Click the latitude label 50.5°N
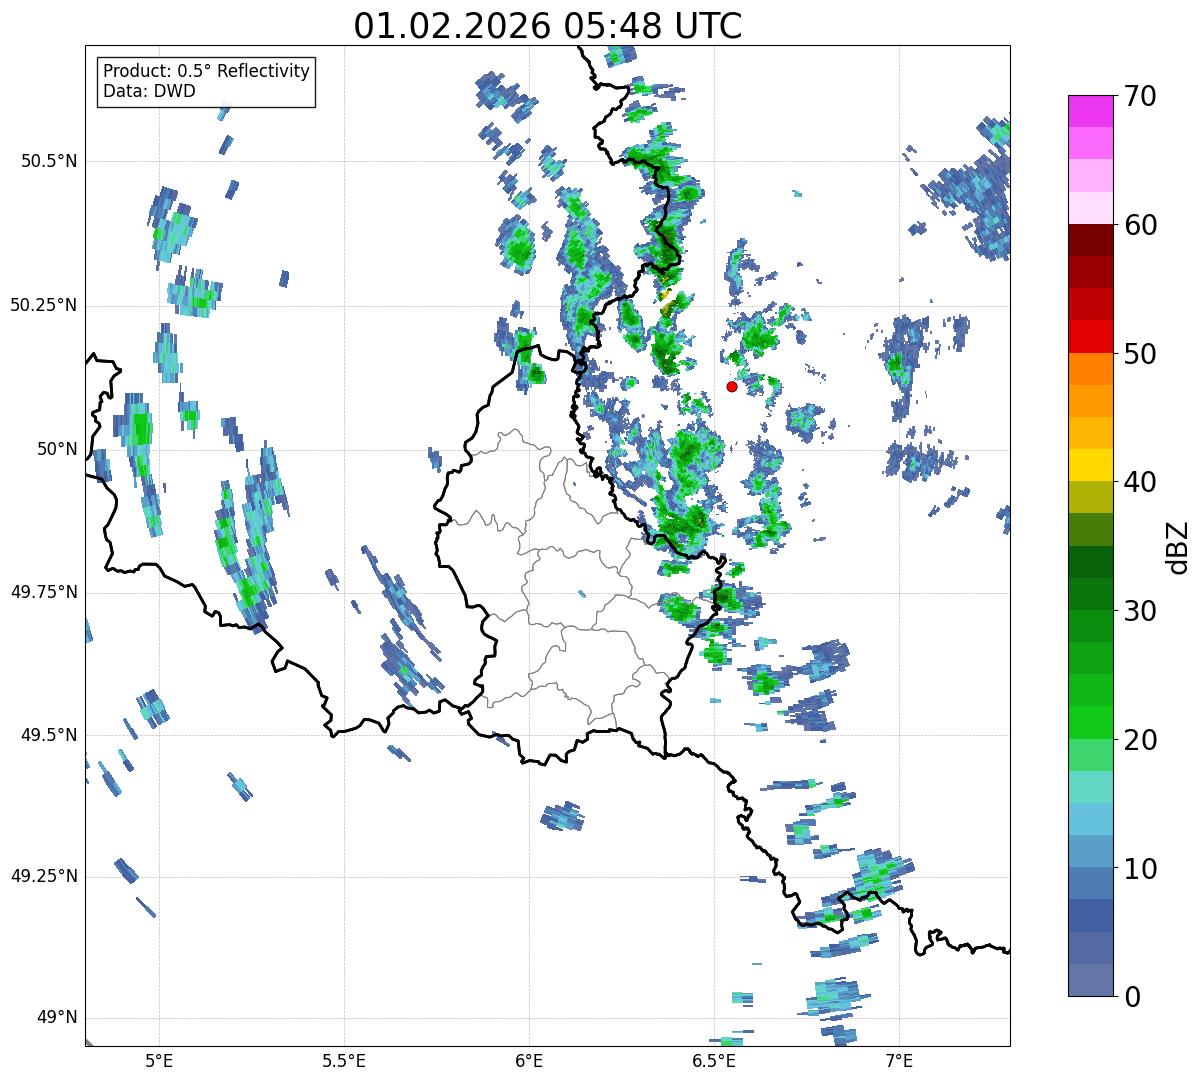The height and width of the screenshot is (1081, 1202). [49, 161]
